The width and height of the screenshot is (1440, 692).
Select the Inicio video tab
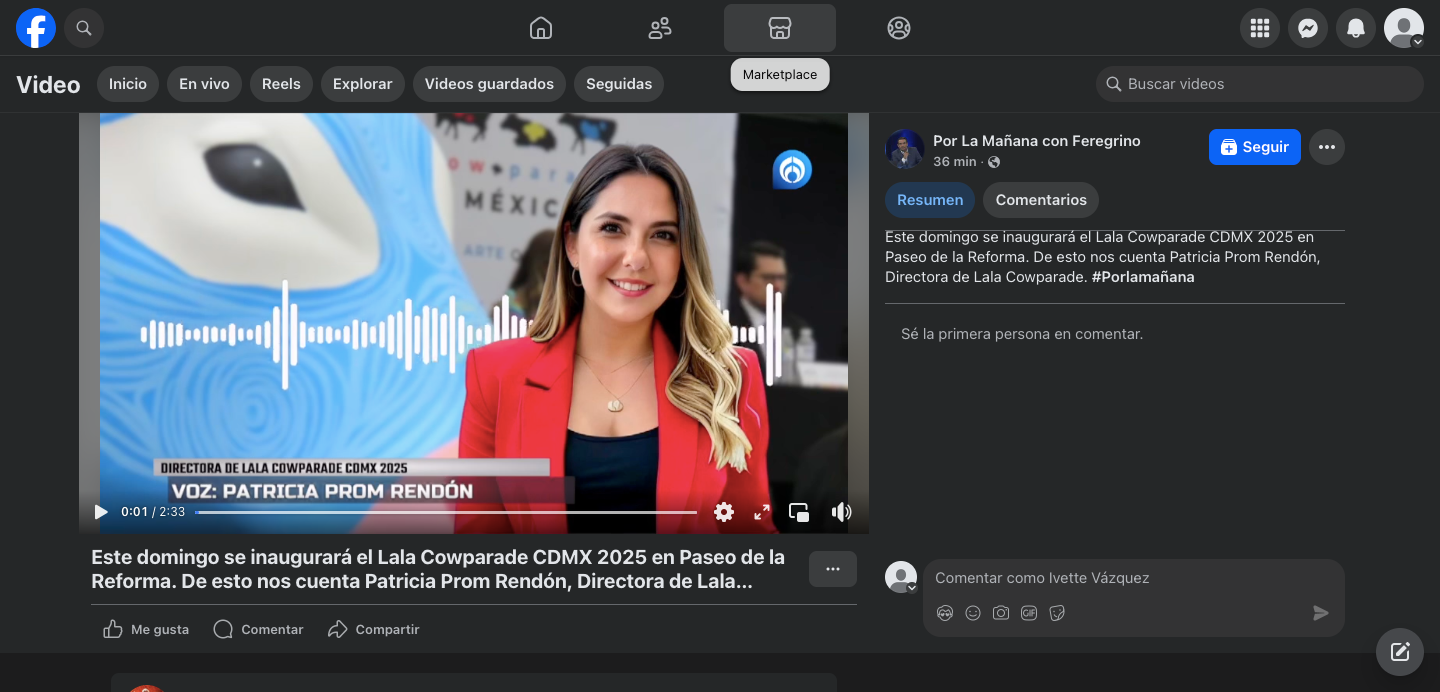(128, 84)
